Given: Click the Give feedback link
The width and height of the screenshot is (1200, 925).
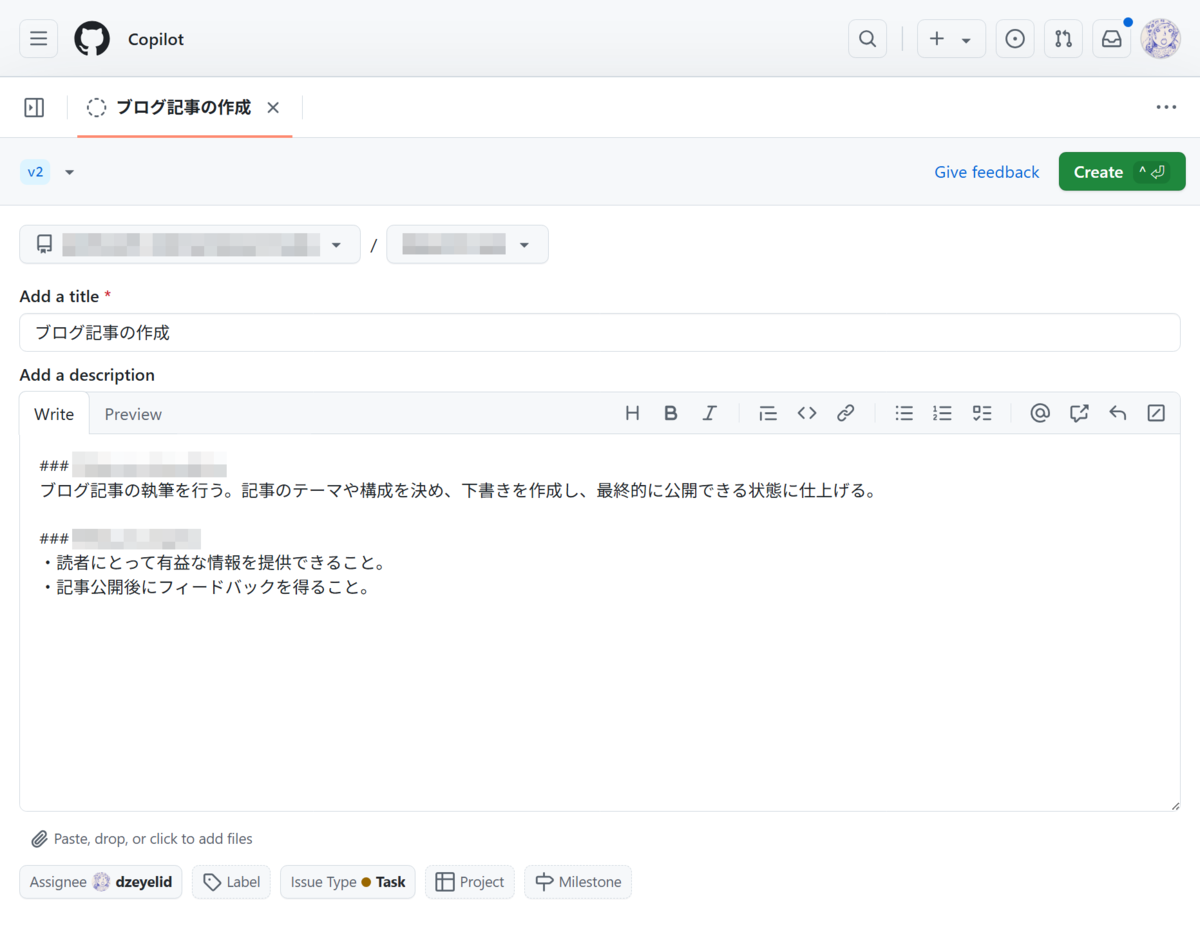Looking at the screenshot, I should click(987, 172).
